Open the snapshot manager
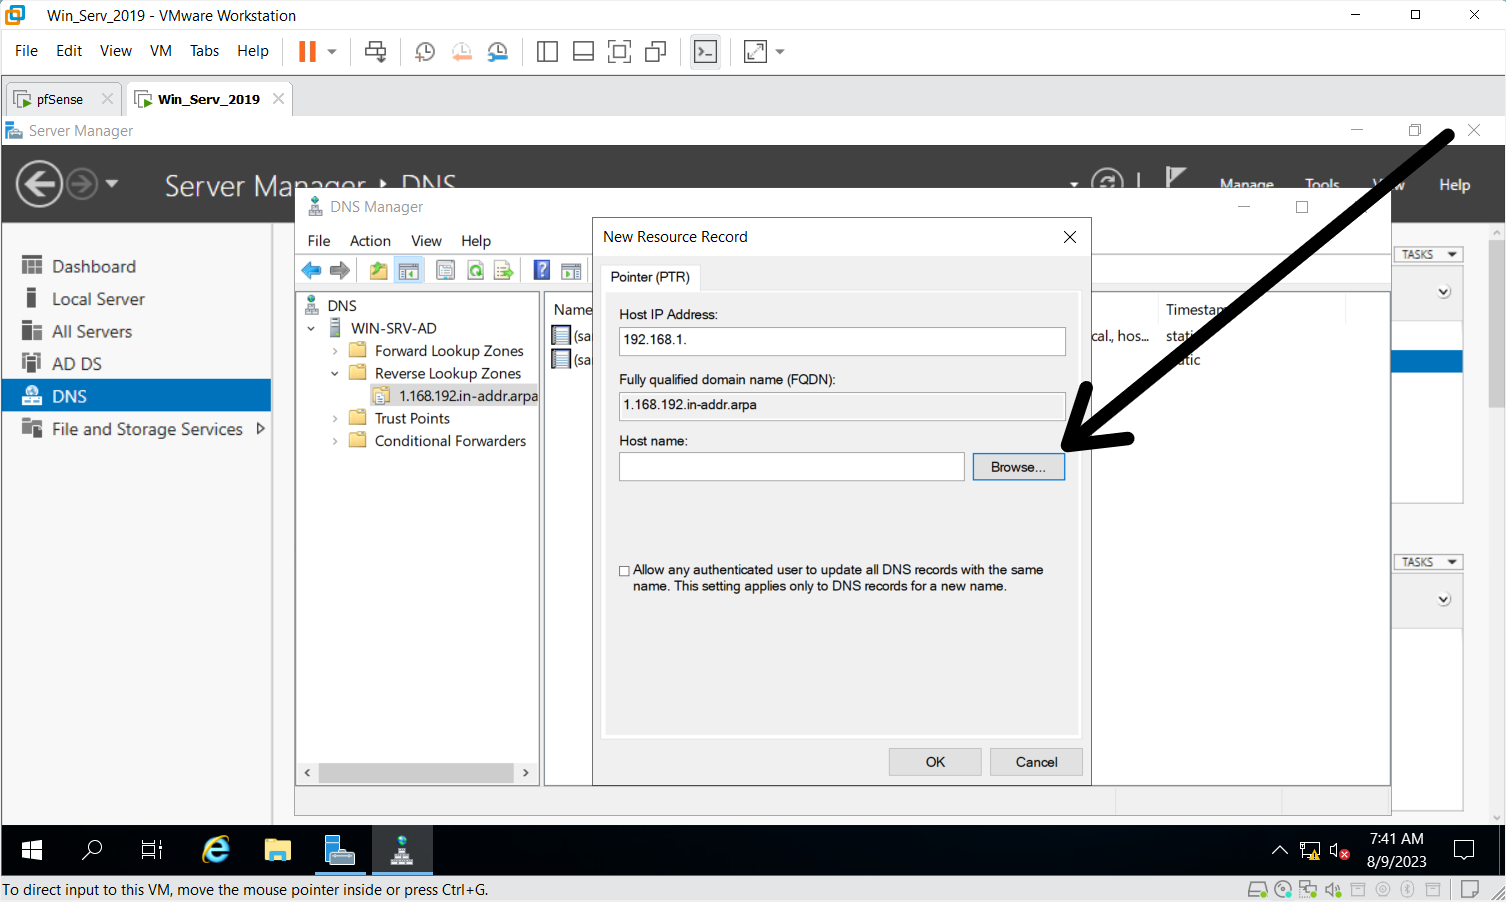The height and width of the screenshot is (902, 1506). (x=497, y=51)
